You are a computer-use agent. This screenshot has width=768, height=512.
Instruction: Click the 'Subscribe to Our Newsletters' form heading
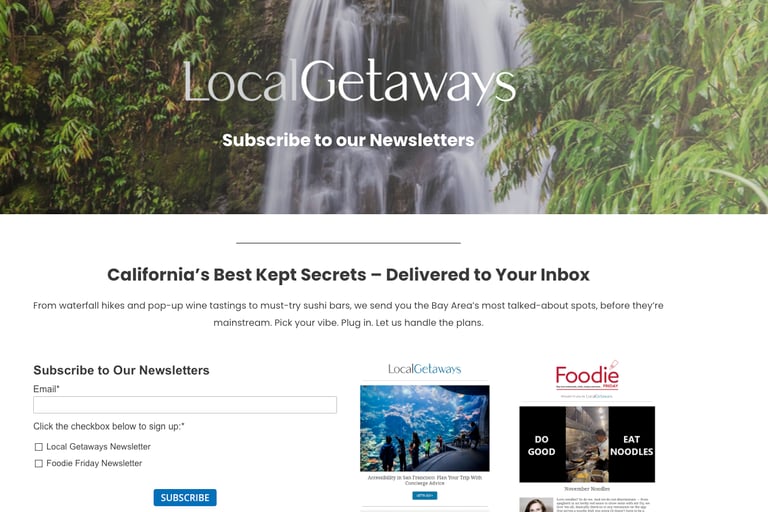pos(121,370)
